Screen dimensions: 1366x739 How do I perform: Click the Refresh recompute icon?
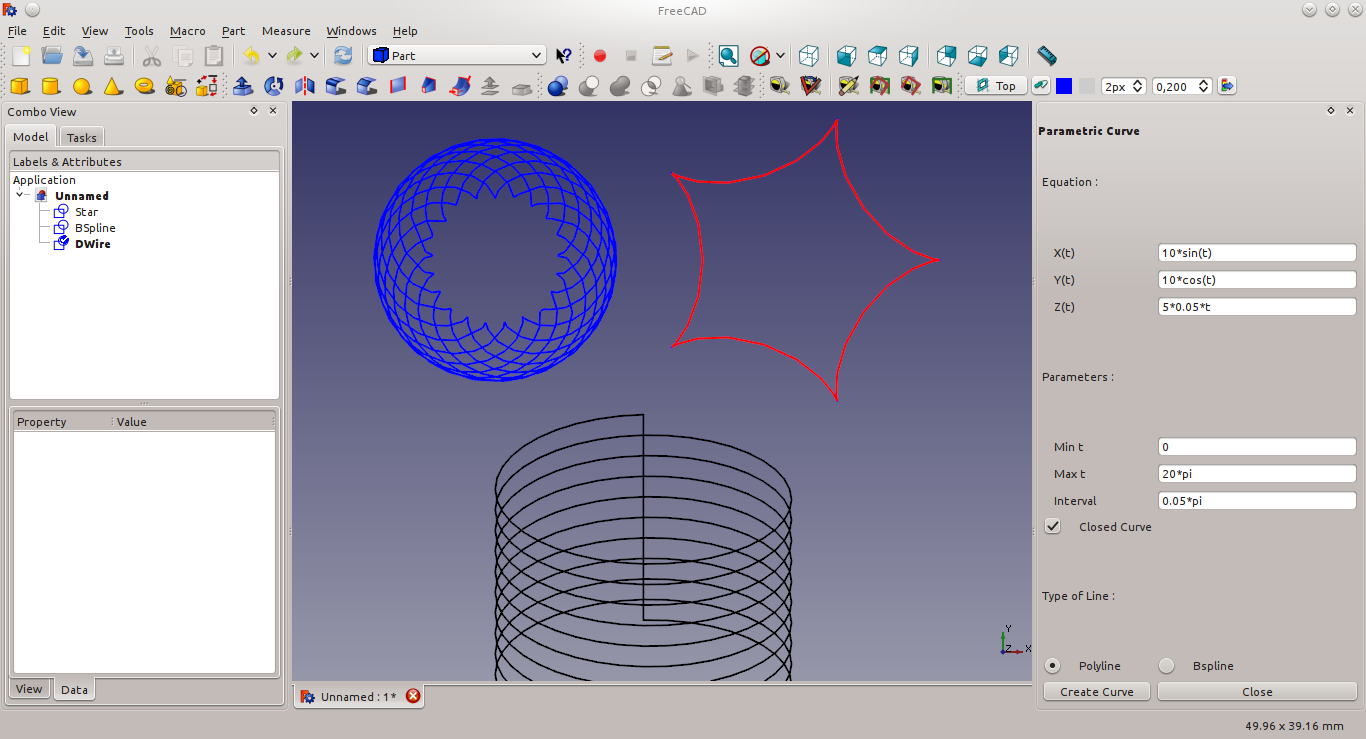pos(343,56)
